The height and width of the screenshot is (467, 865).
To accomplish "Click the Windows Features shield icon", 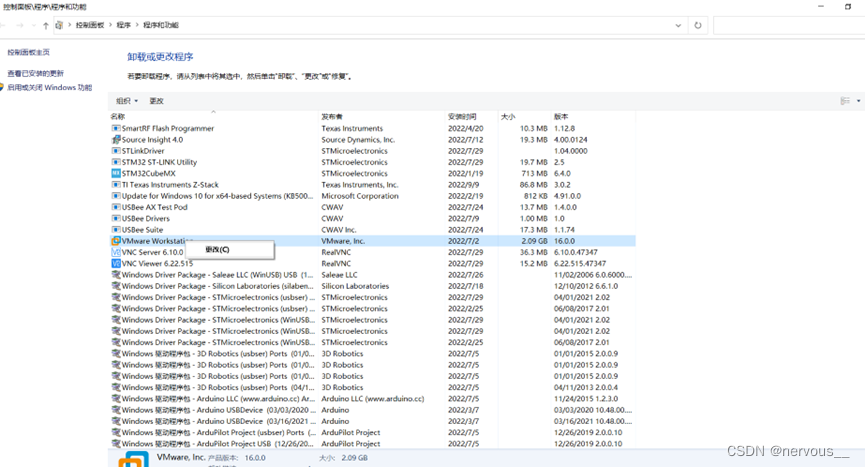I will tap(2, 88).
